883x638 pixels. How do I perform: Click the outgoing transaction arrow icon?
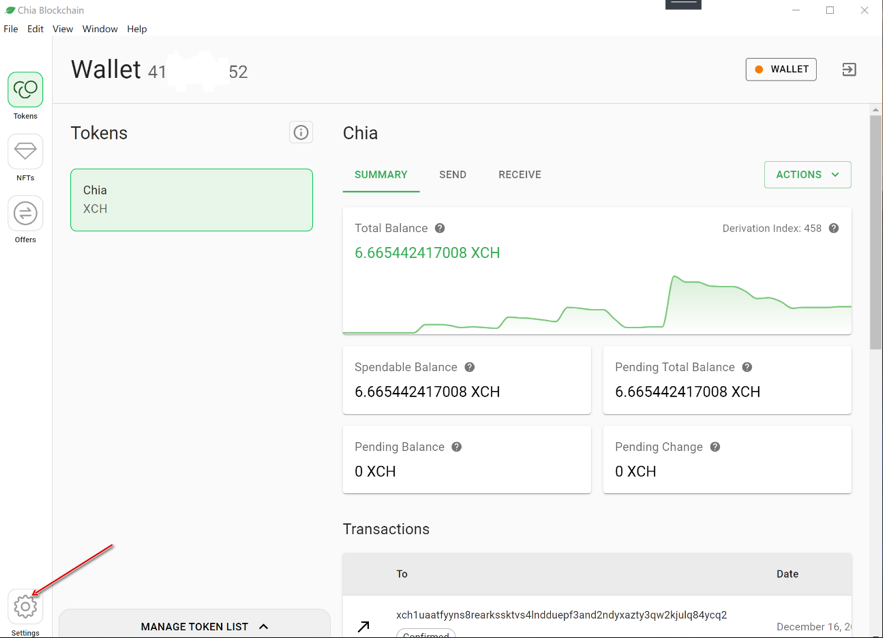(x=364, y=626)
